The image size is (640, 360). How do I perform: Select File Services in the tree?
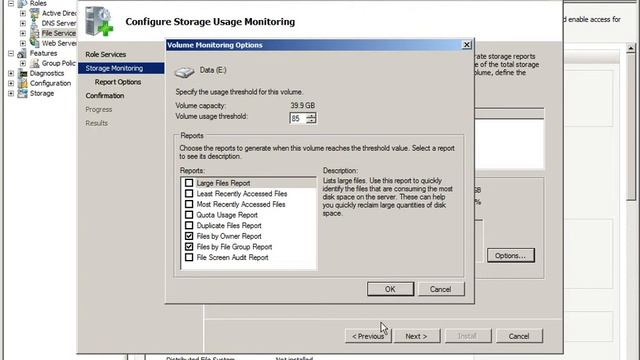point(59,33)
